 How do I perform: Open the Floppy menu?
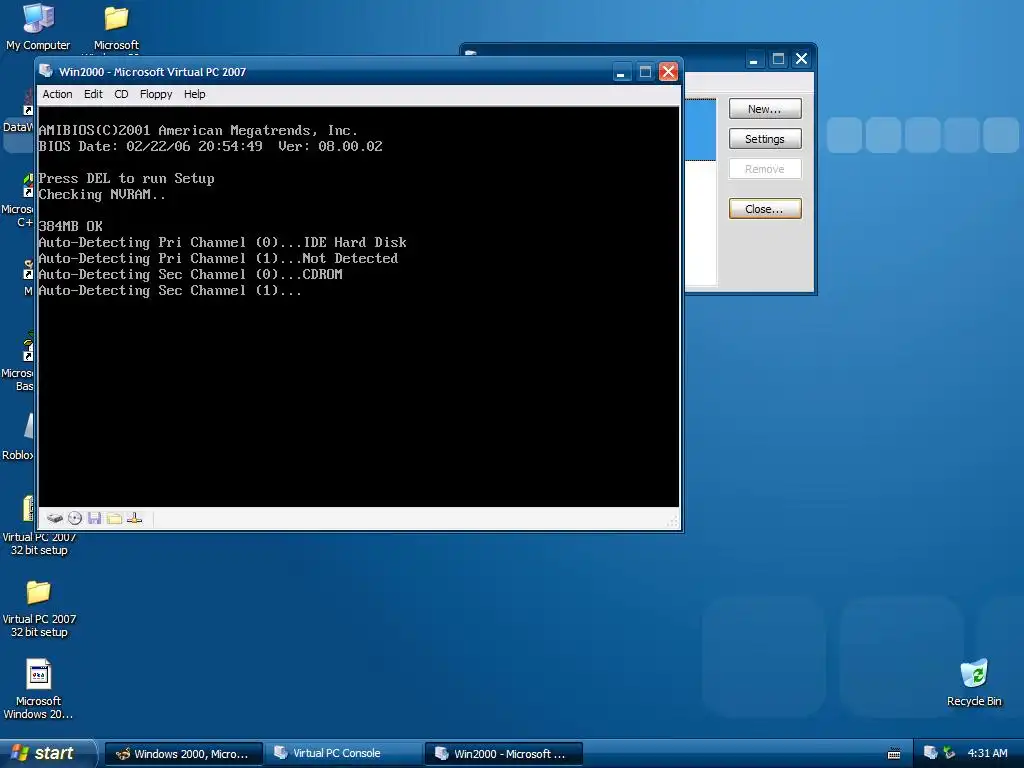click(x=156, y=94)
